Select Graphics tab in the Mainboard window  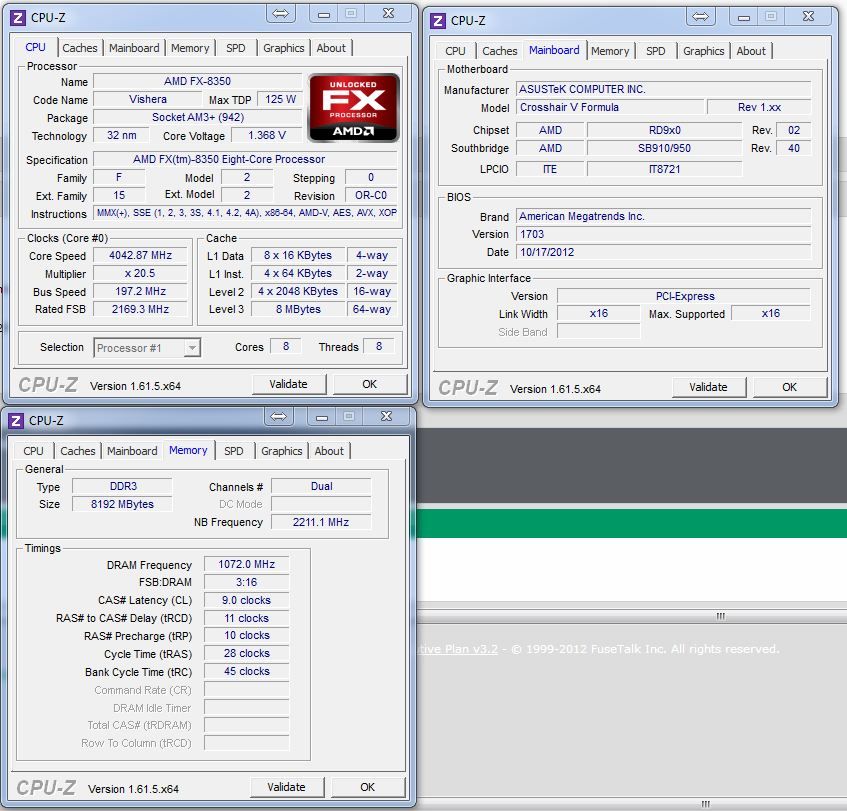pyautogui.click(x=703, y=51)
